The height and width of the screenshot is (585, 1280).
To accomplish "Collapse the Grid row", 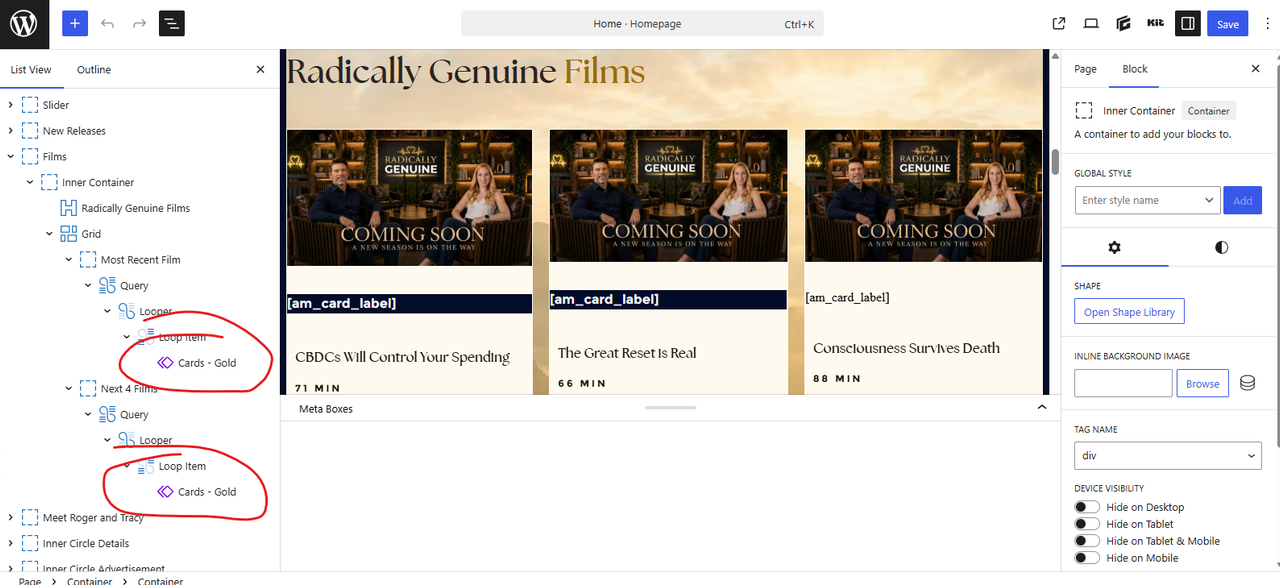I will coord(49,234).
